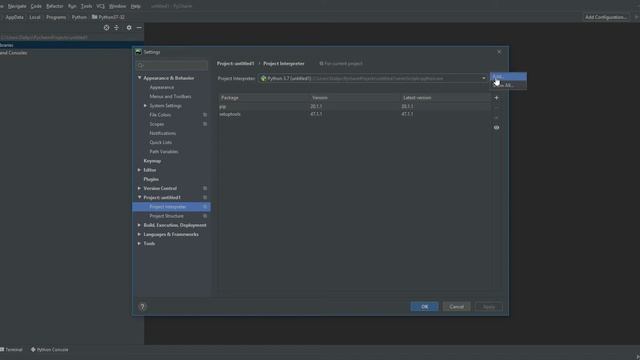The width and height of the screenshot is (640, 360).
Task: Select Project Structure item
Action: tap(167, 216)
